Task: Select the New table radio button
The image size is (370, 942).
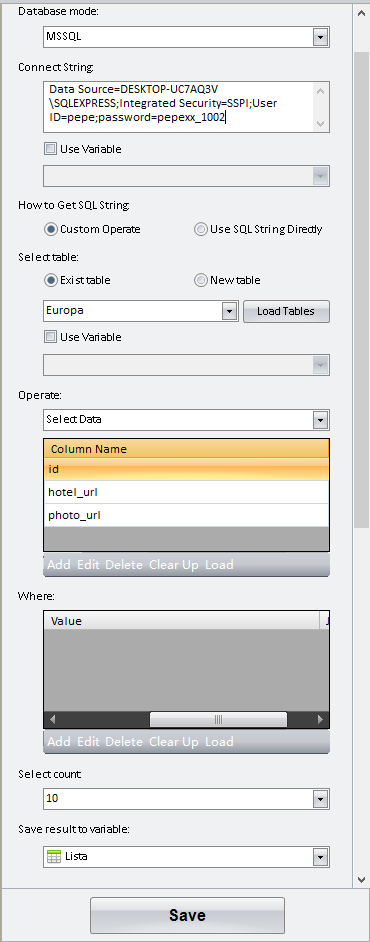Action: [x=201, y=280]
